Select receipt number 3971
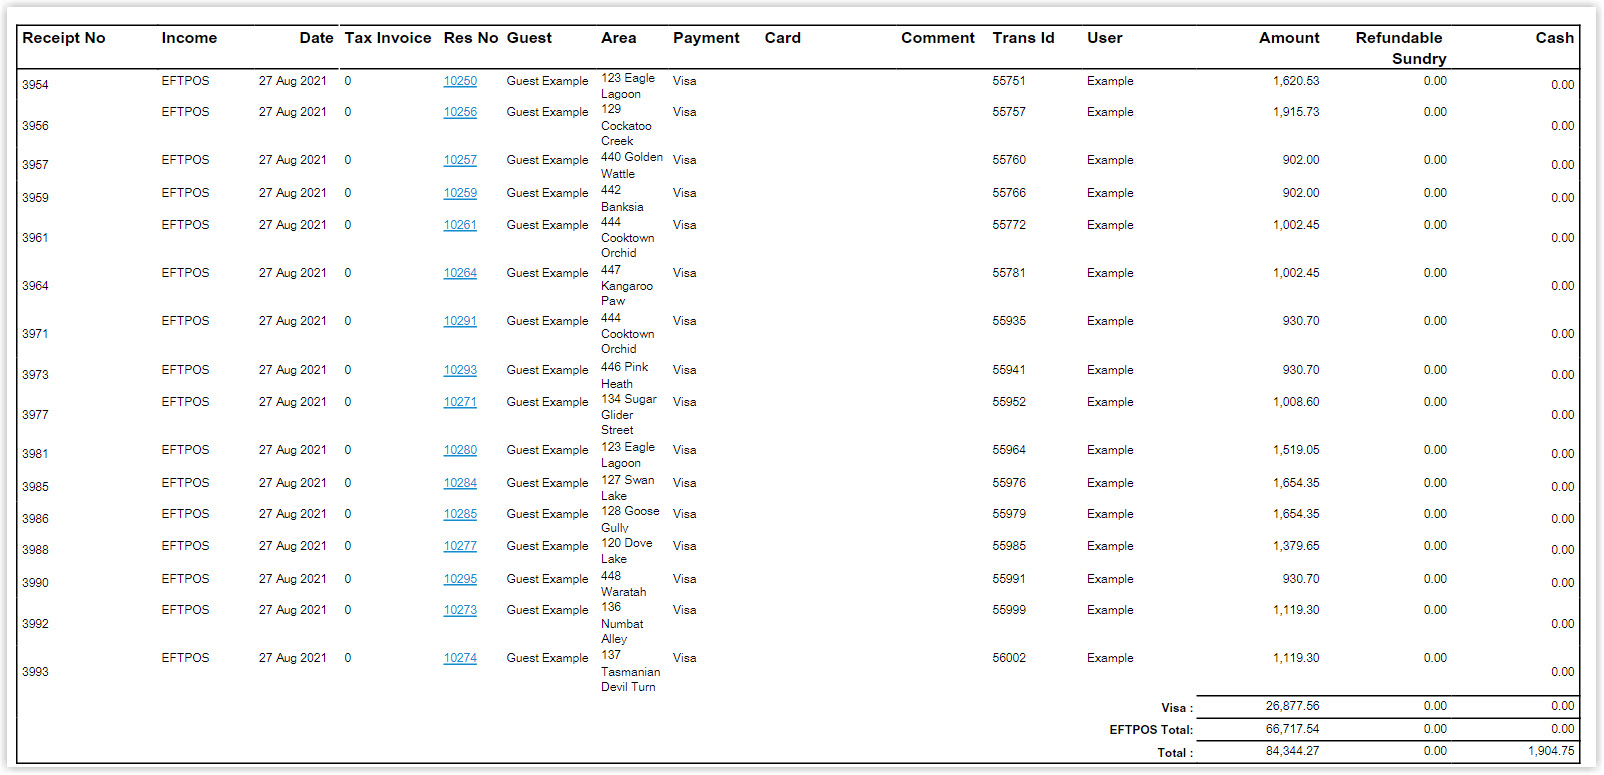 [x=35, y=334]
